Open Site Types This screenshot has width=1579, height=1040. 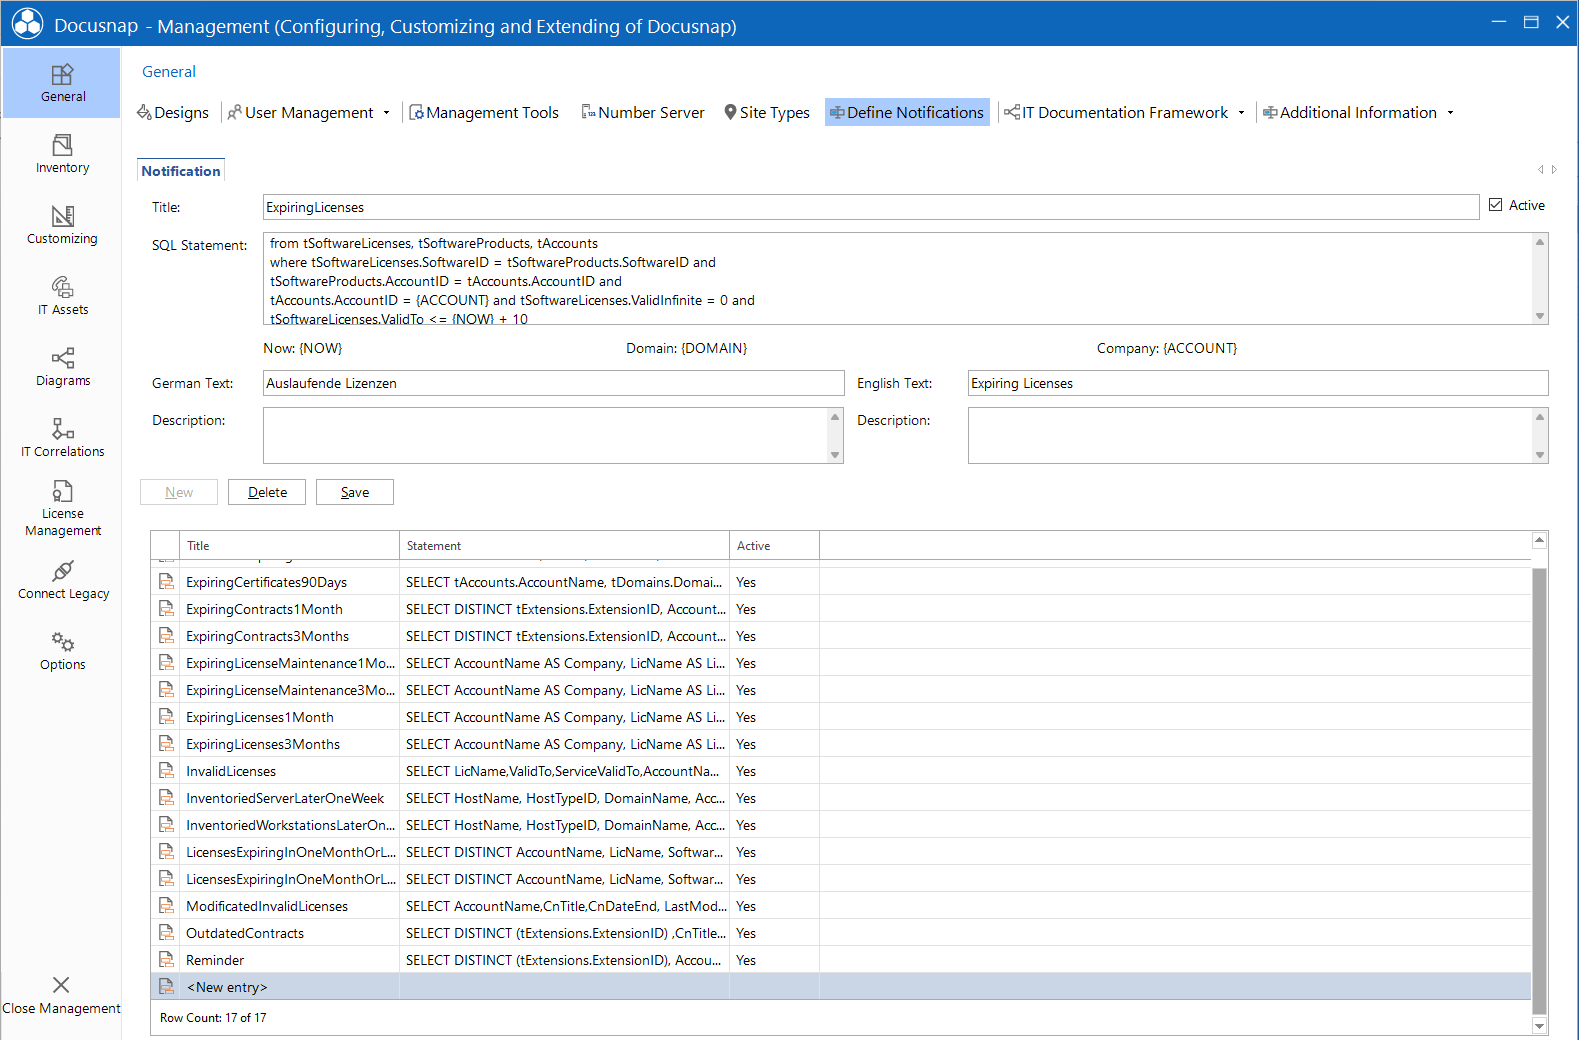coord(767,112)
